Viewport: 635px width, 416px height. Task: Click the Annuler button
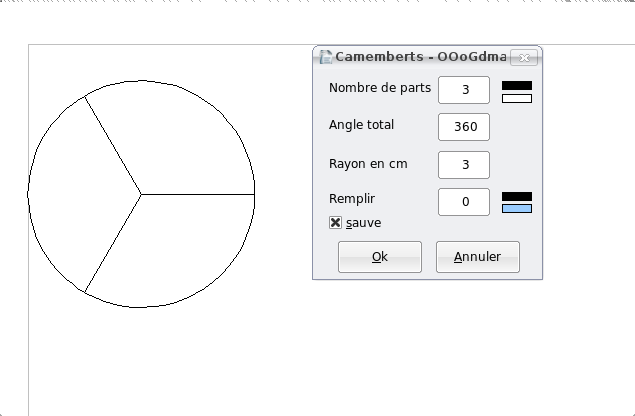click(477, 257)
